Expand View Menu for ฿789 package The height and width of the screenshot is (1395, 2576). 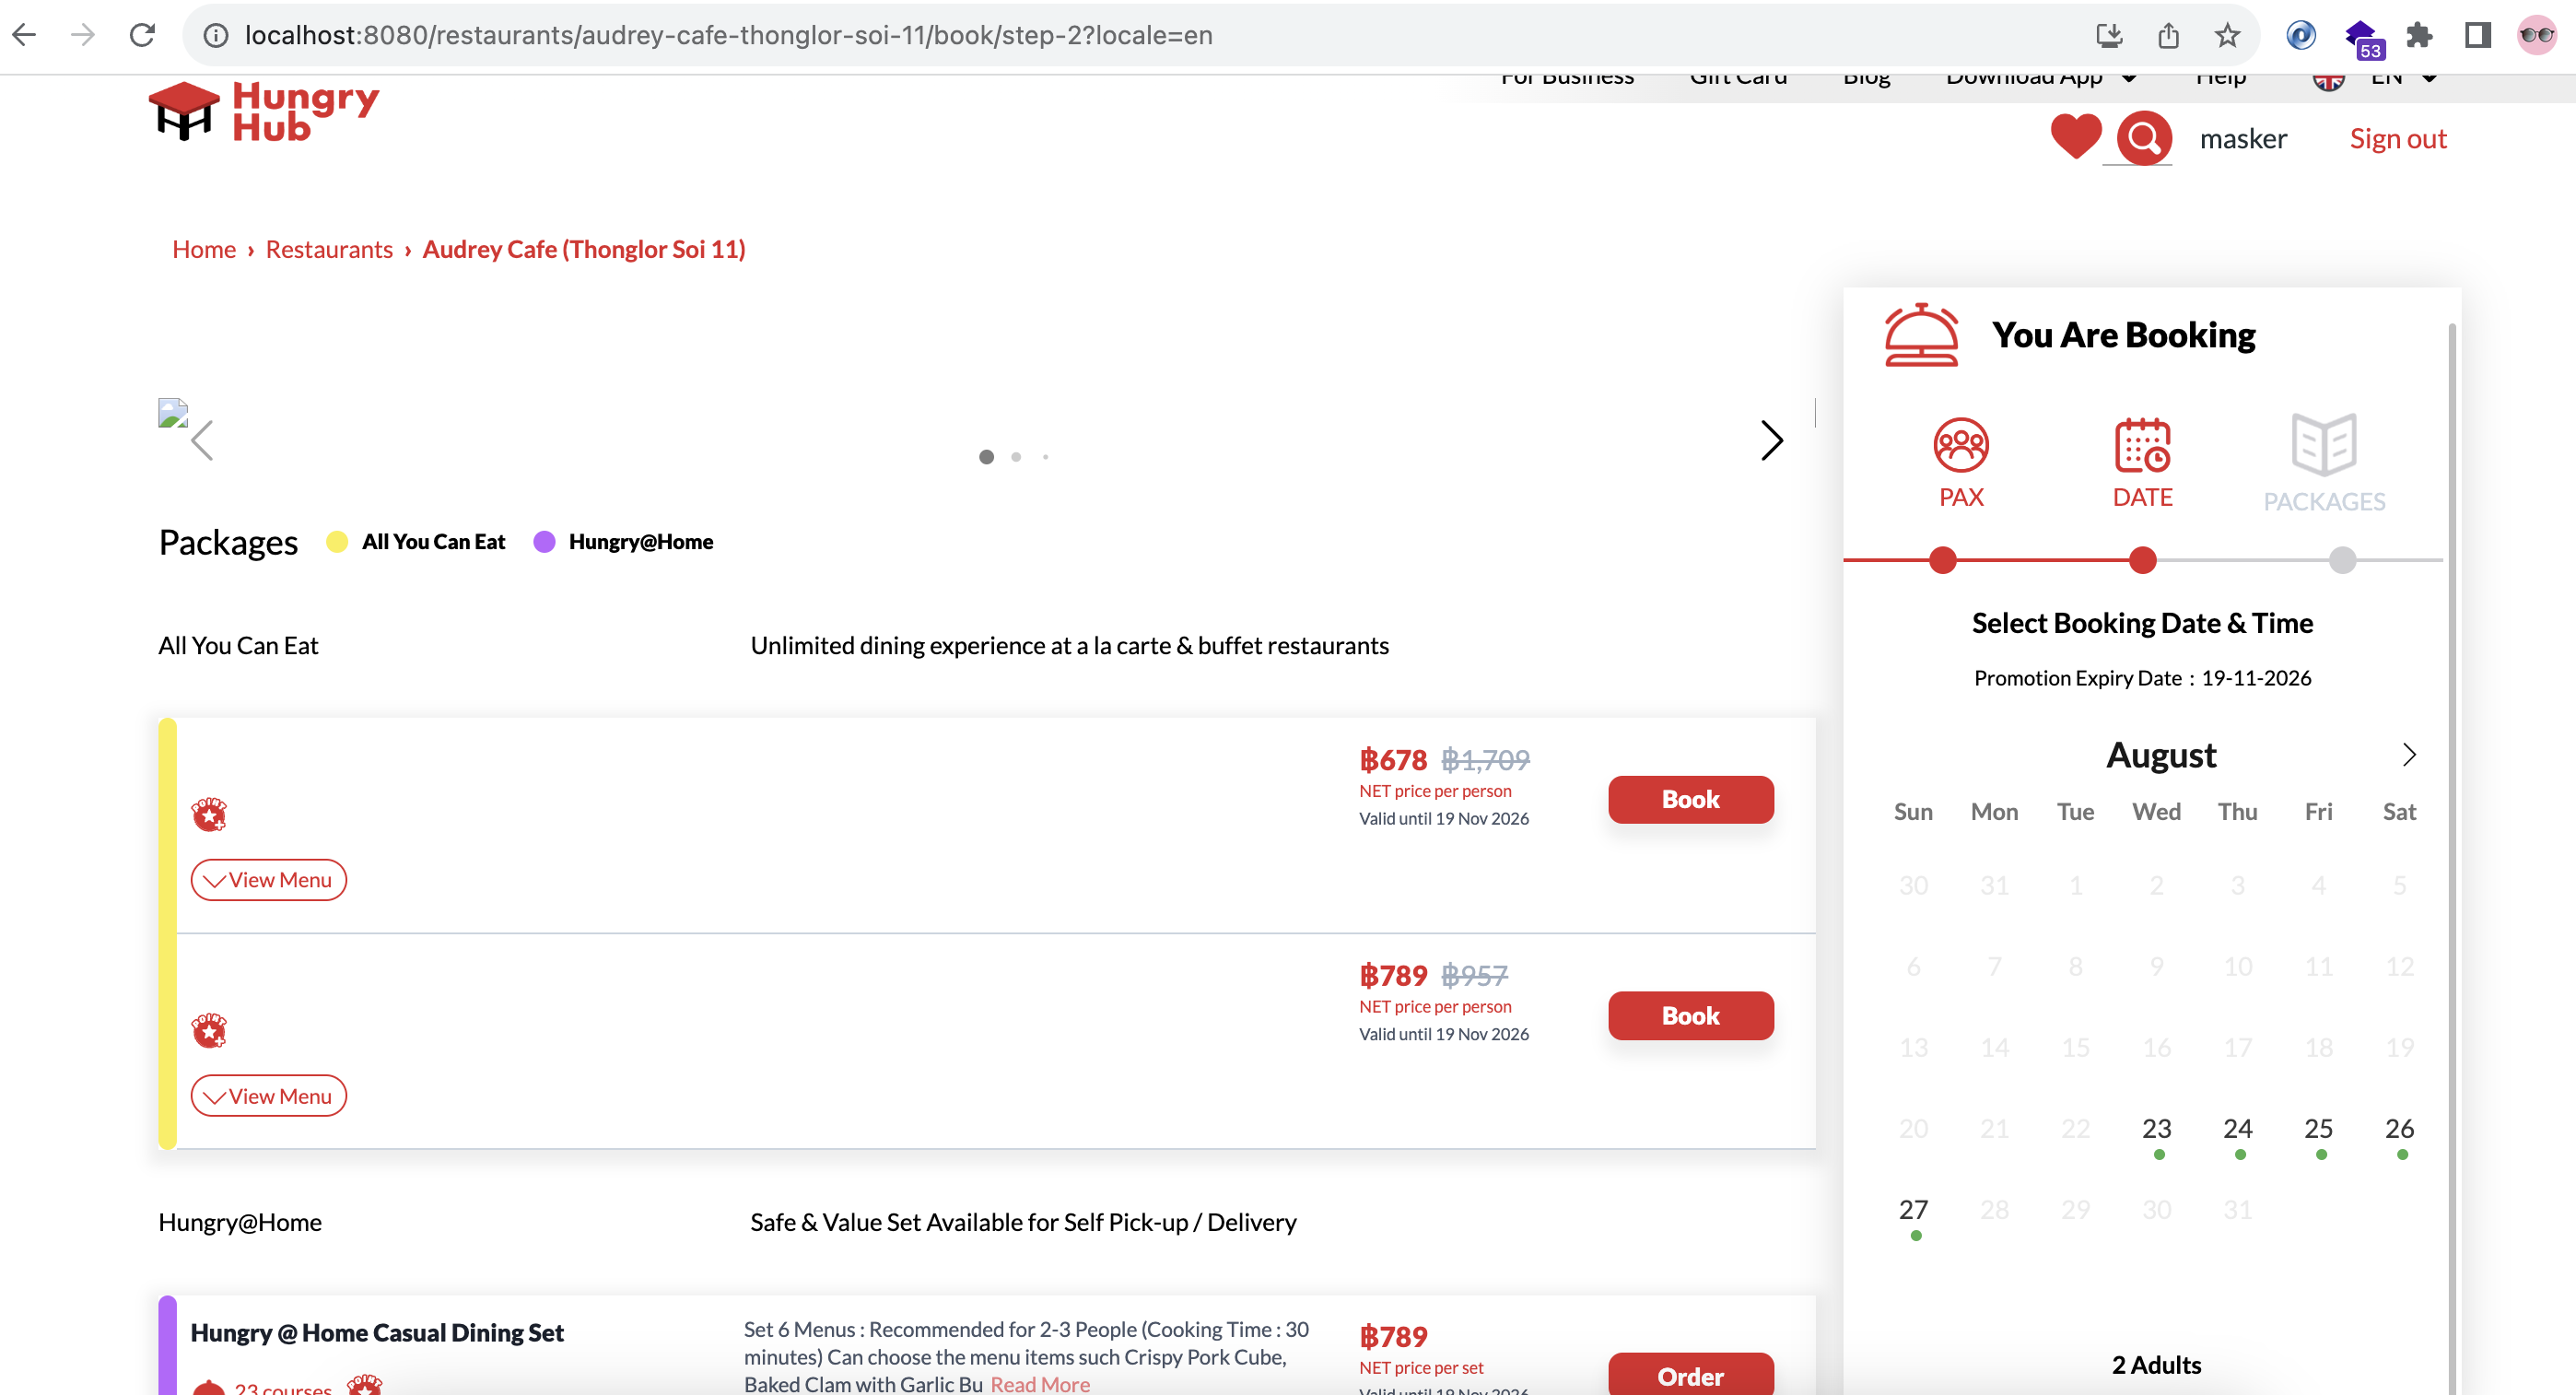[x=268, y=1096]
